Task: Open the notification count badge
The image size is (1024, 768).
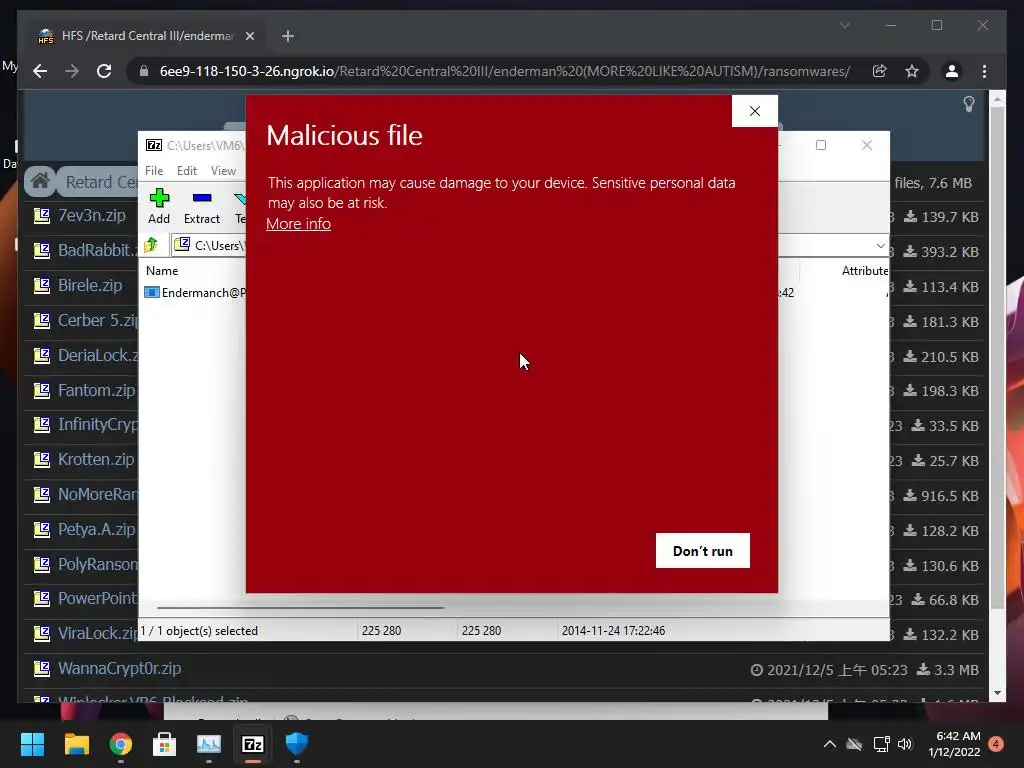Action: 996,744
